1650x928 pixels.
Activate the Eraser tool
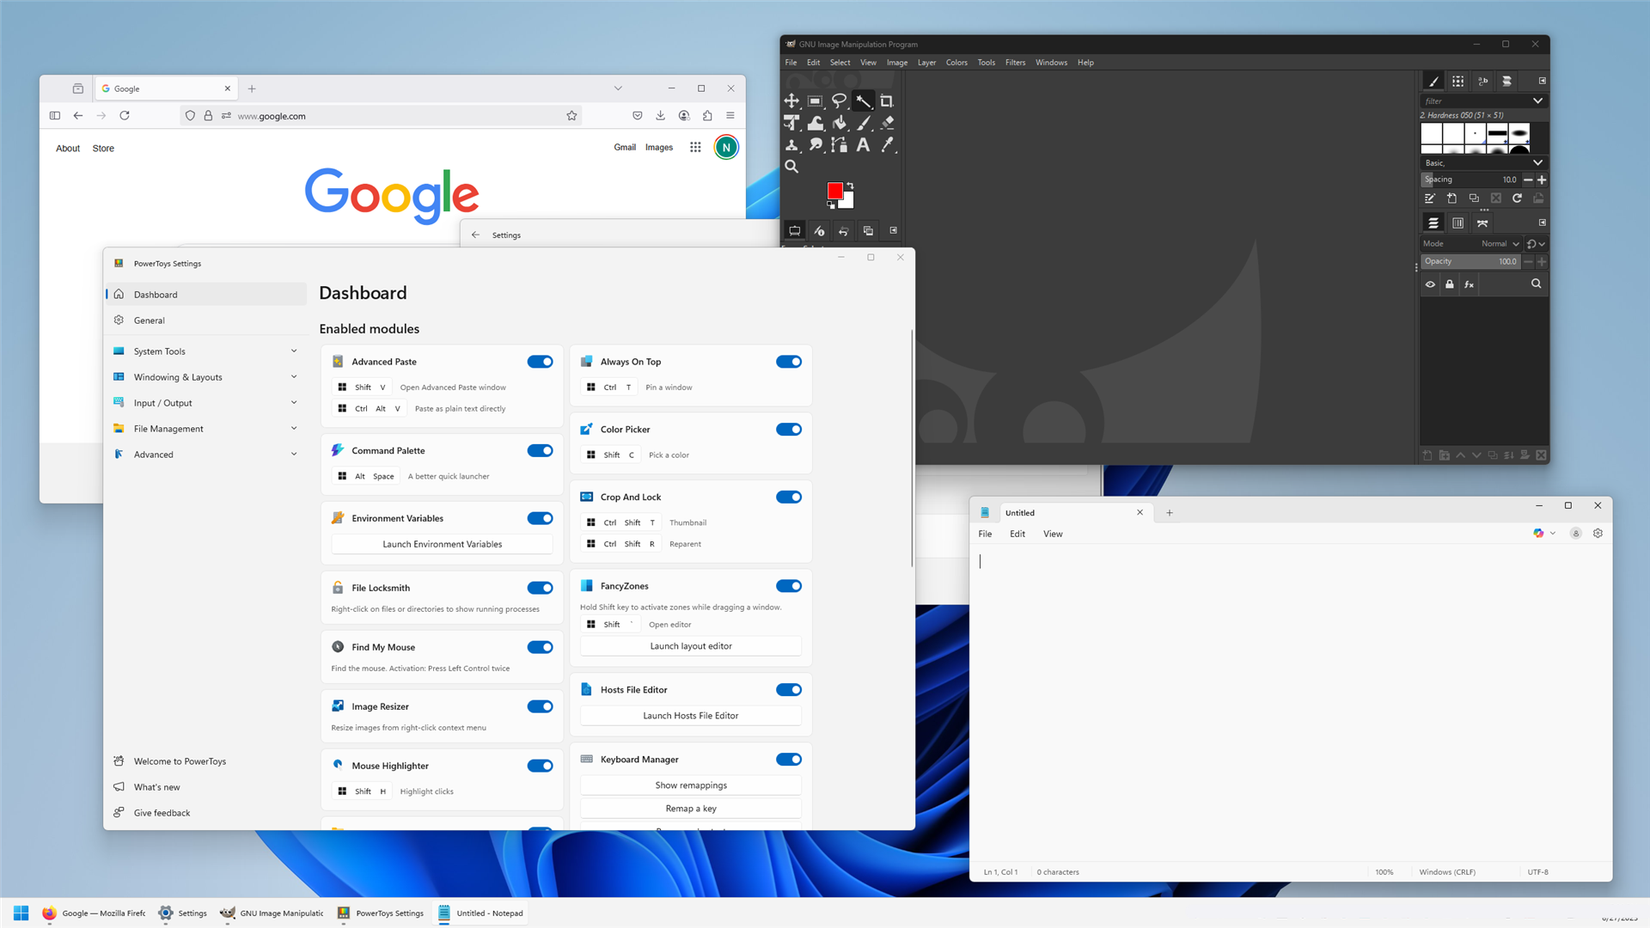[x=887, y=122]
